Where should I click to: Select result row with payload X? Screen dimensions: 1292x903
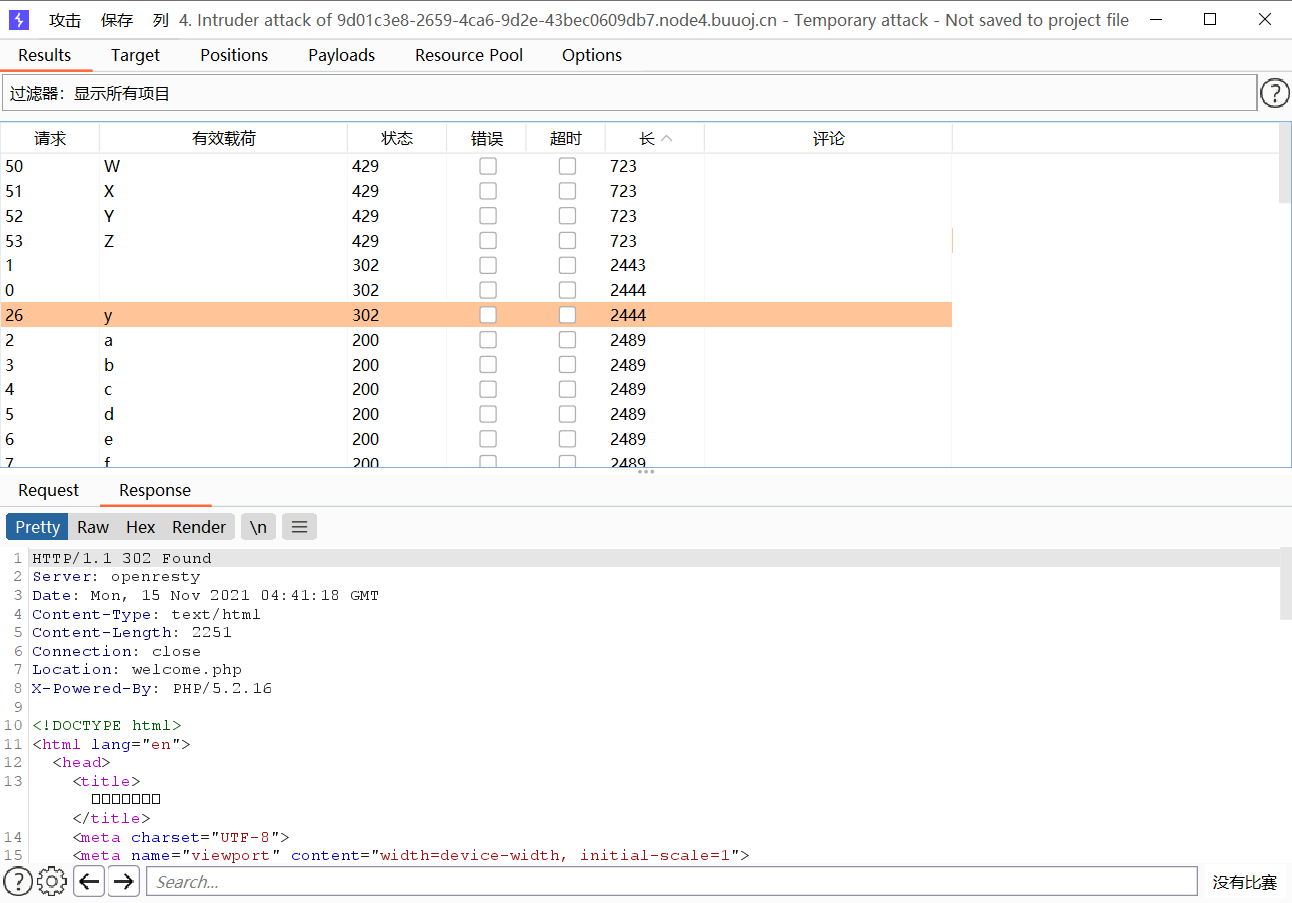pyautogui.click(x=476, y=191)
